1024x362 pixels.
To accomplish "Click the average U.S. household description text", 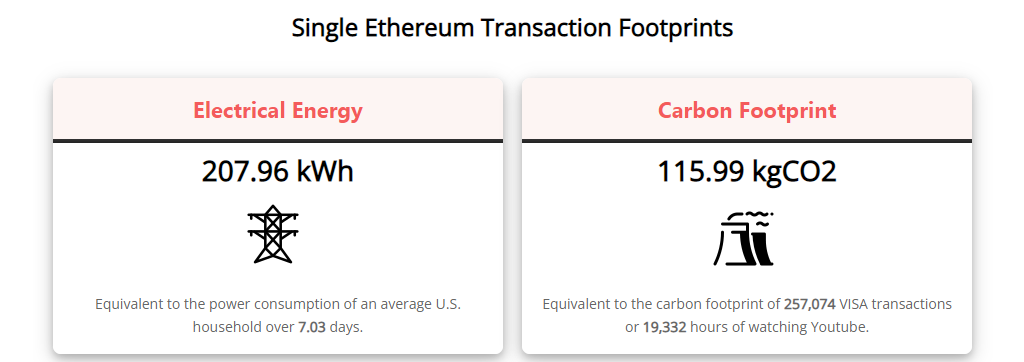I will 278,316.
